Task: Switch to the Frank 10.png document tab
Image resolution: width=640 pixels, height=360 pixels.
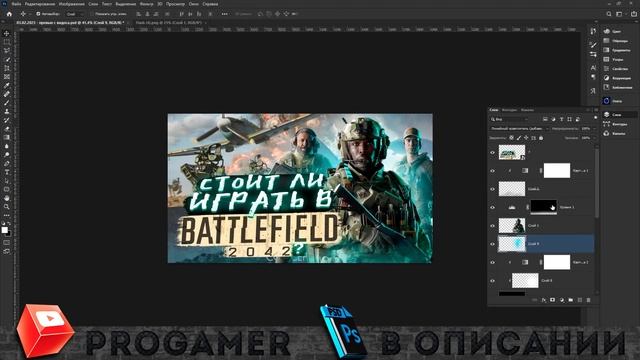Action: 169,23
